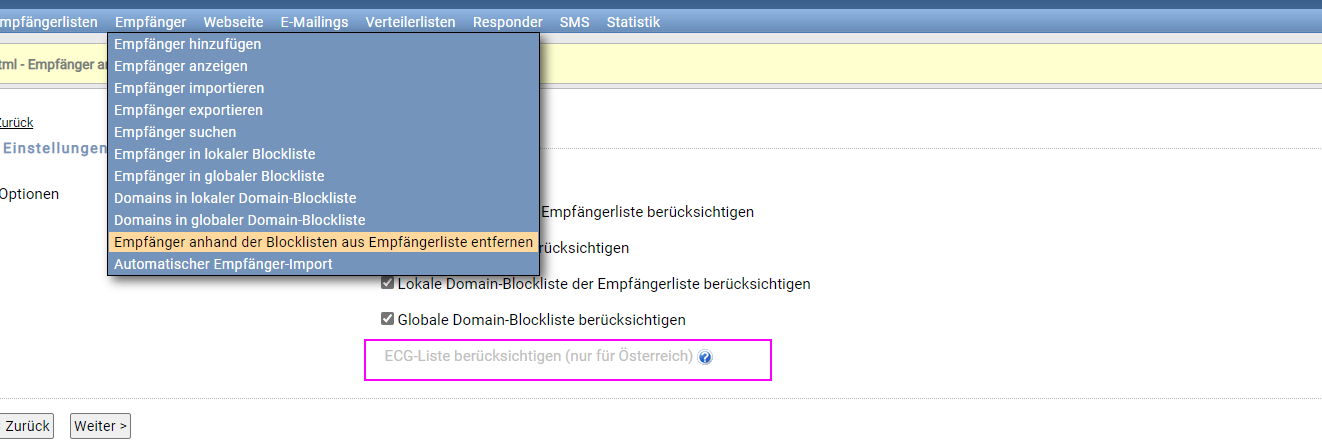The height and width of the screenshot is (442, 1322).
Task: Toggle Lokale Domain-Blockliste der Empfängerliste checkbox
Action: [388, 284]
